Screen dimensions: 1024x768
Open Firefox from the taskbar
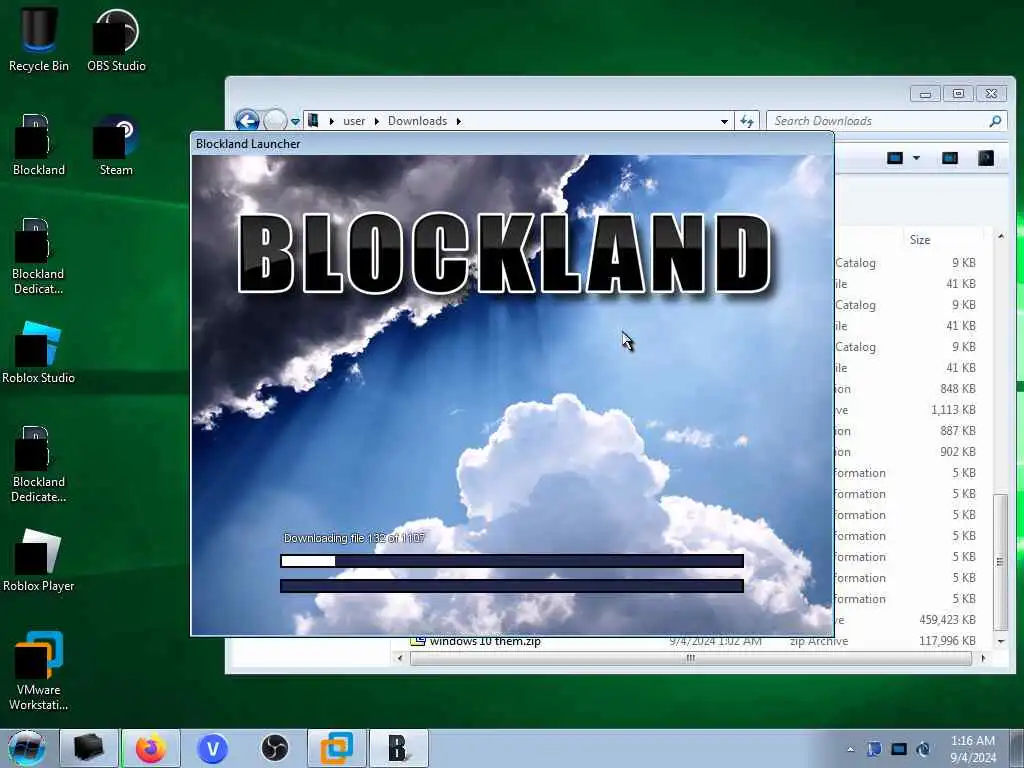[x=151, y=748]
